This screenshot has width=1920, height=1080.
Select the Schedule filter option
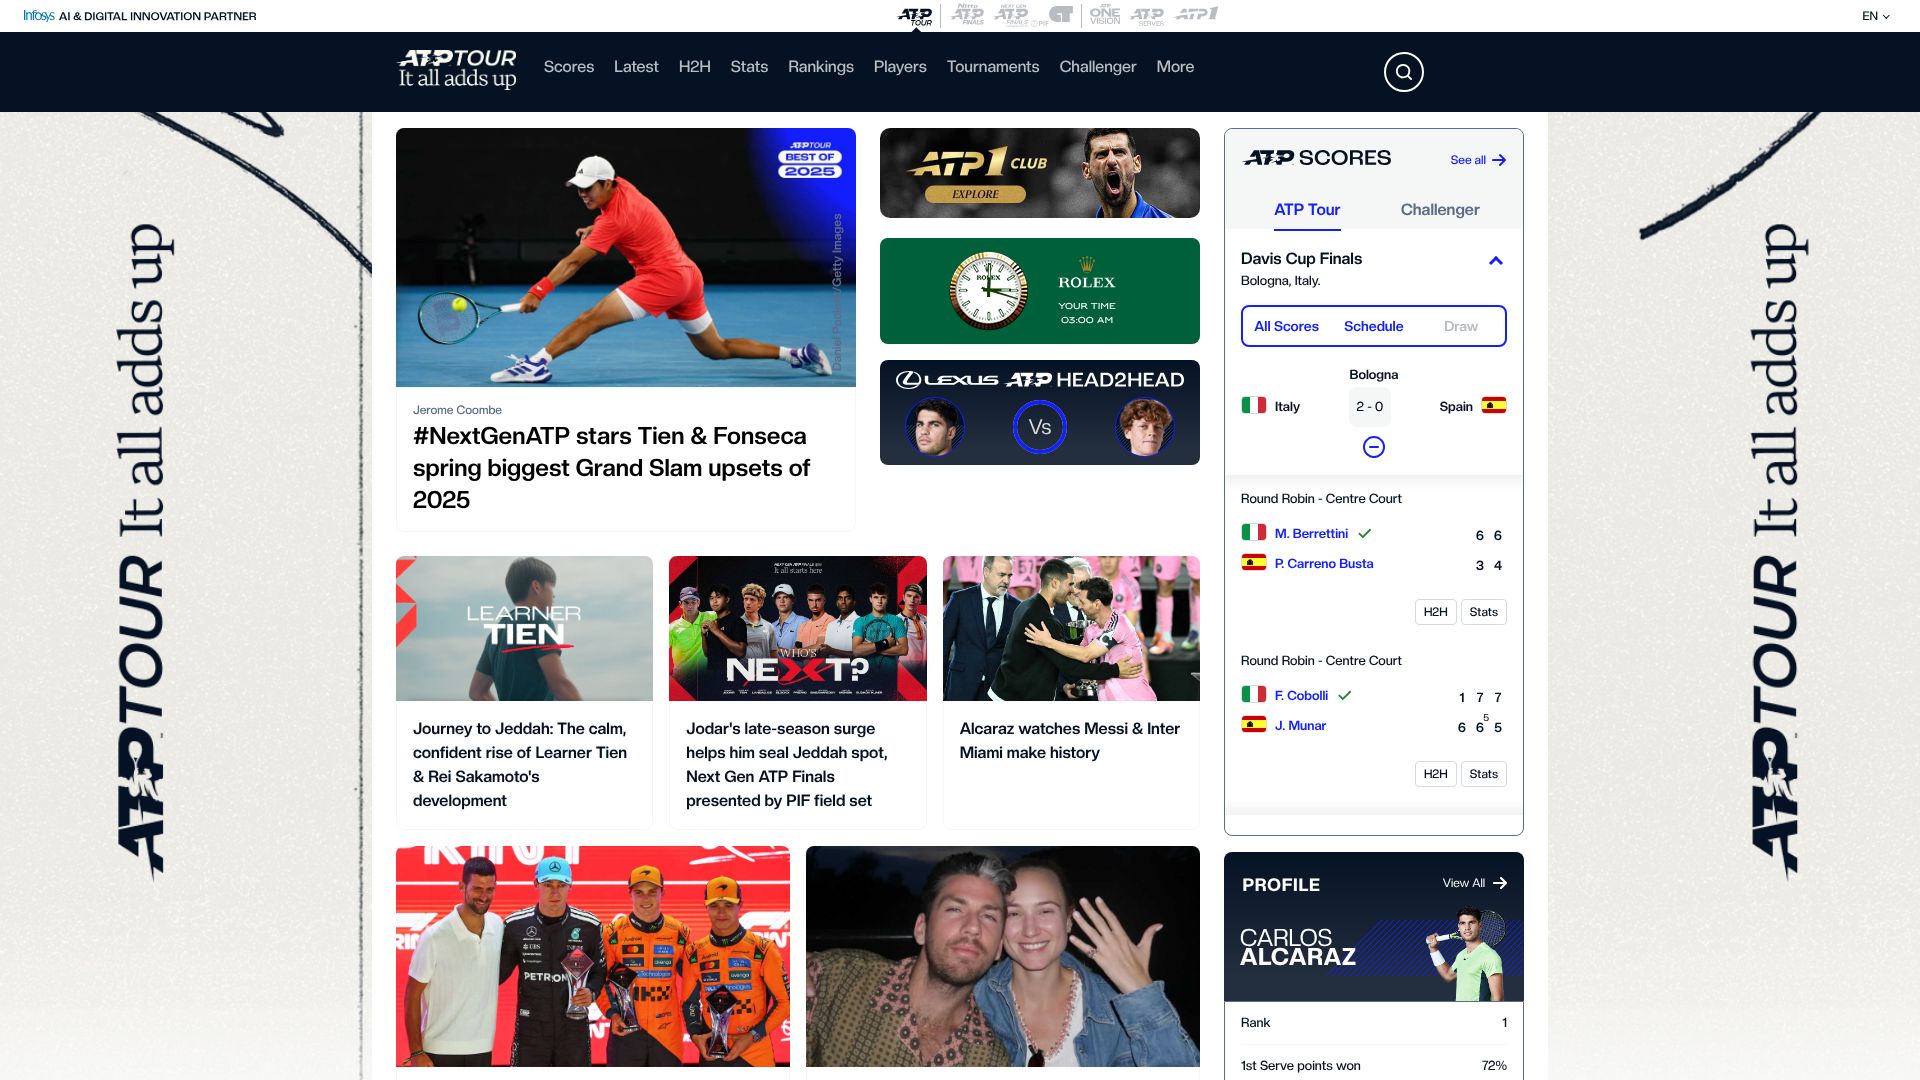(x=1373, y=326)
